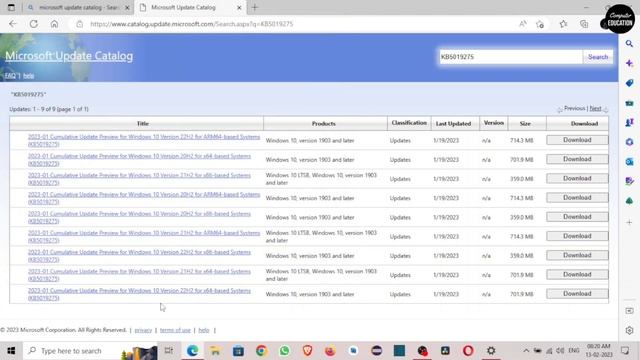
Task: Click the Windows taskbar search box
Action: point(90,351)
